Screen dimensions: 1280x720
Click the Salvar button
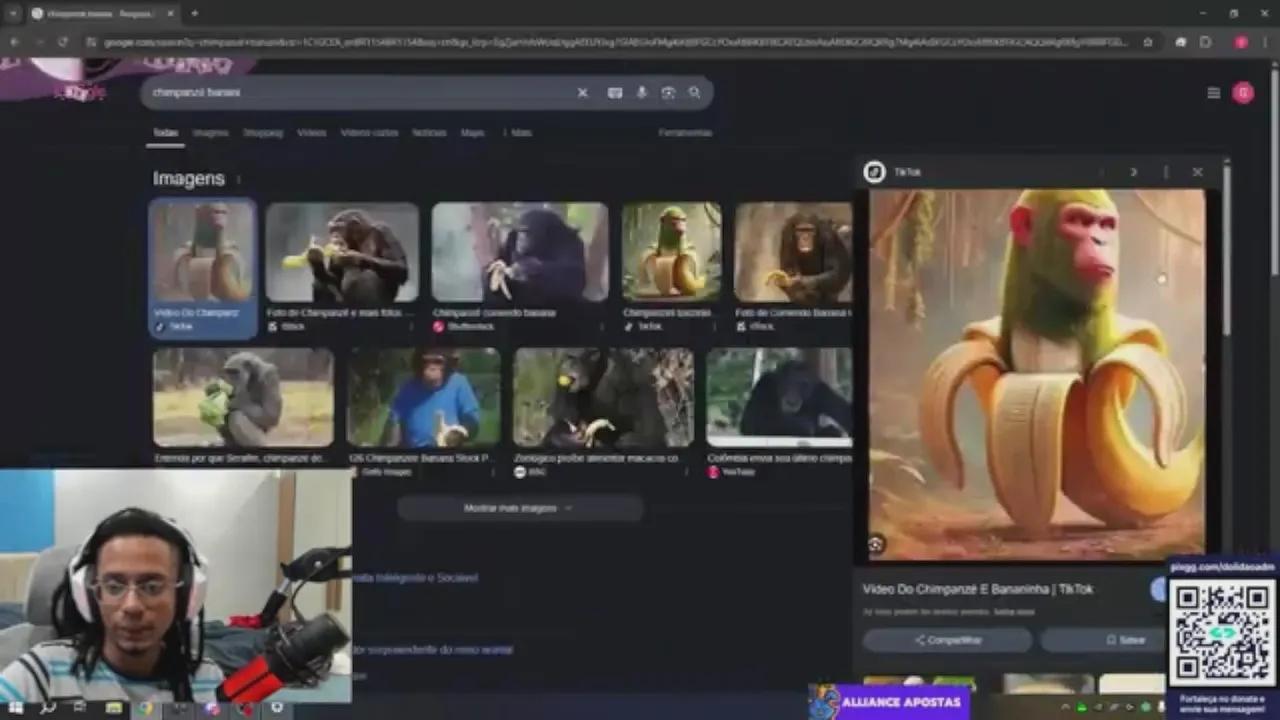pyautogui.click(x=1125, y=639)
